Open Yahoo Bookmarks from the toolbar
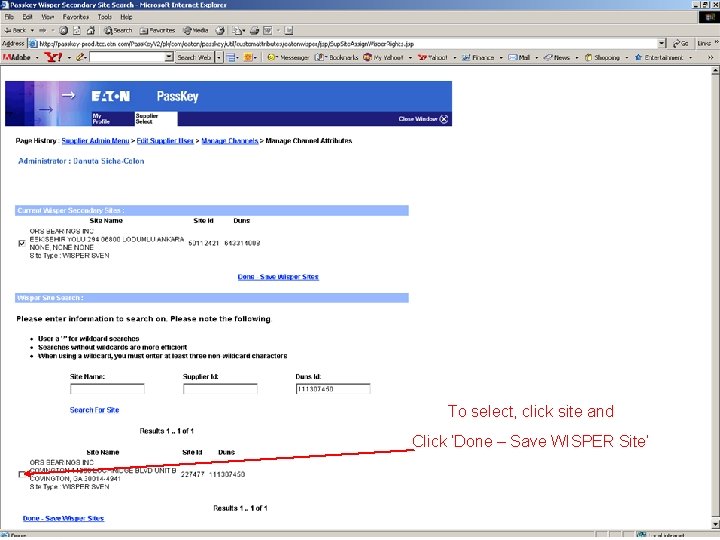 pos(337,57)
